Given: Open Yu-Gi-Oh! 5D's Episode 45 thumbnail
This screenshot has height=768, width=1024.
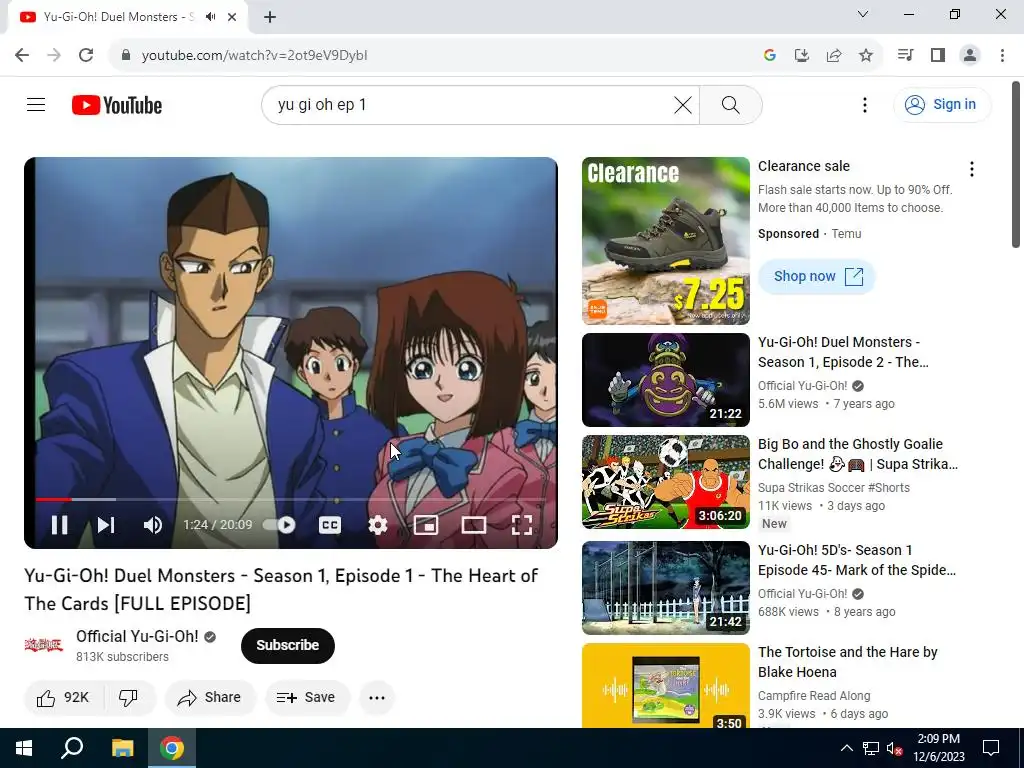Looking at the screenshot, I should [665, 588].
